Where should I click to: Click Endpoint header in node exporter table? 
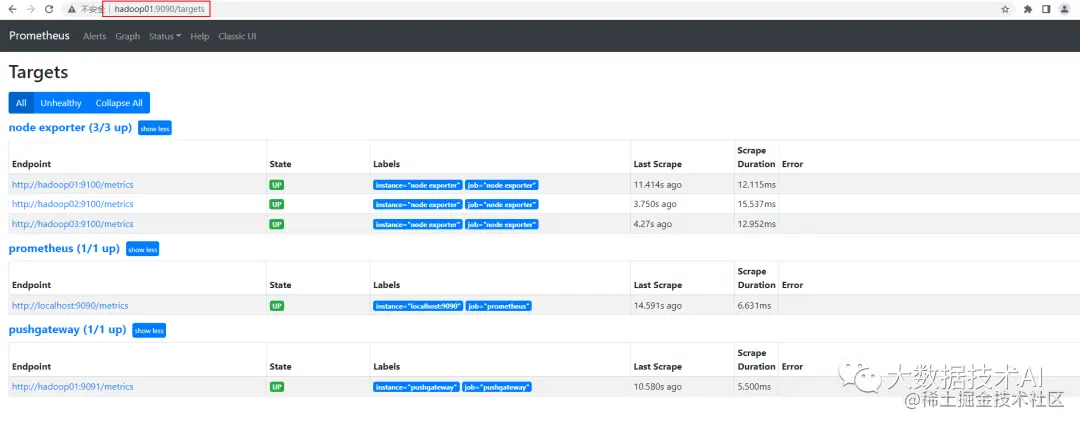(32, 164)
